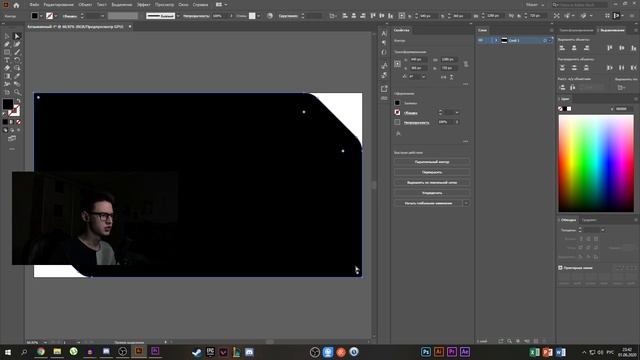Image resolution: width=640 pixels, height=360 pixels.
Task: Select the Pen tool
Action: coord(7,44)
